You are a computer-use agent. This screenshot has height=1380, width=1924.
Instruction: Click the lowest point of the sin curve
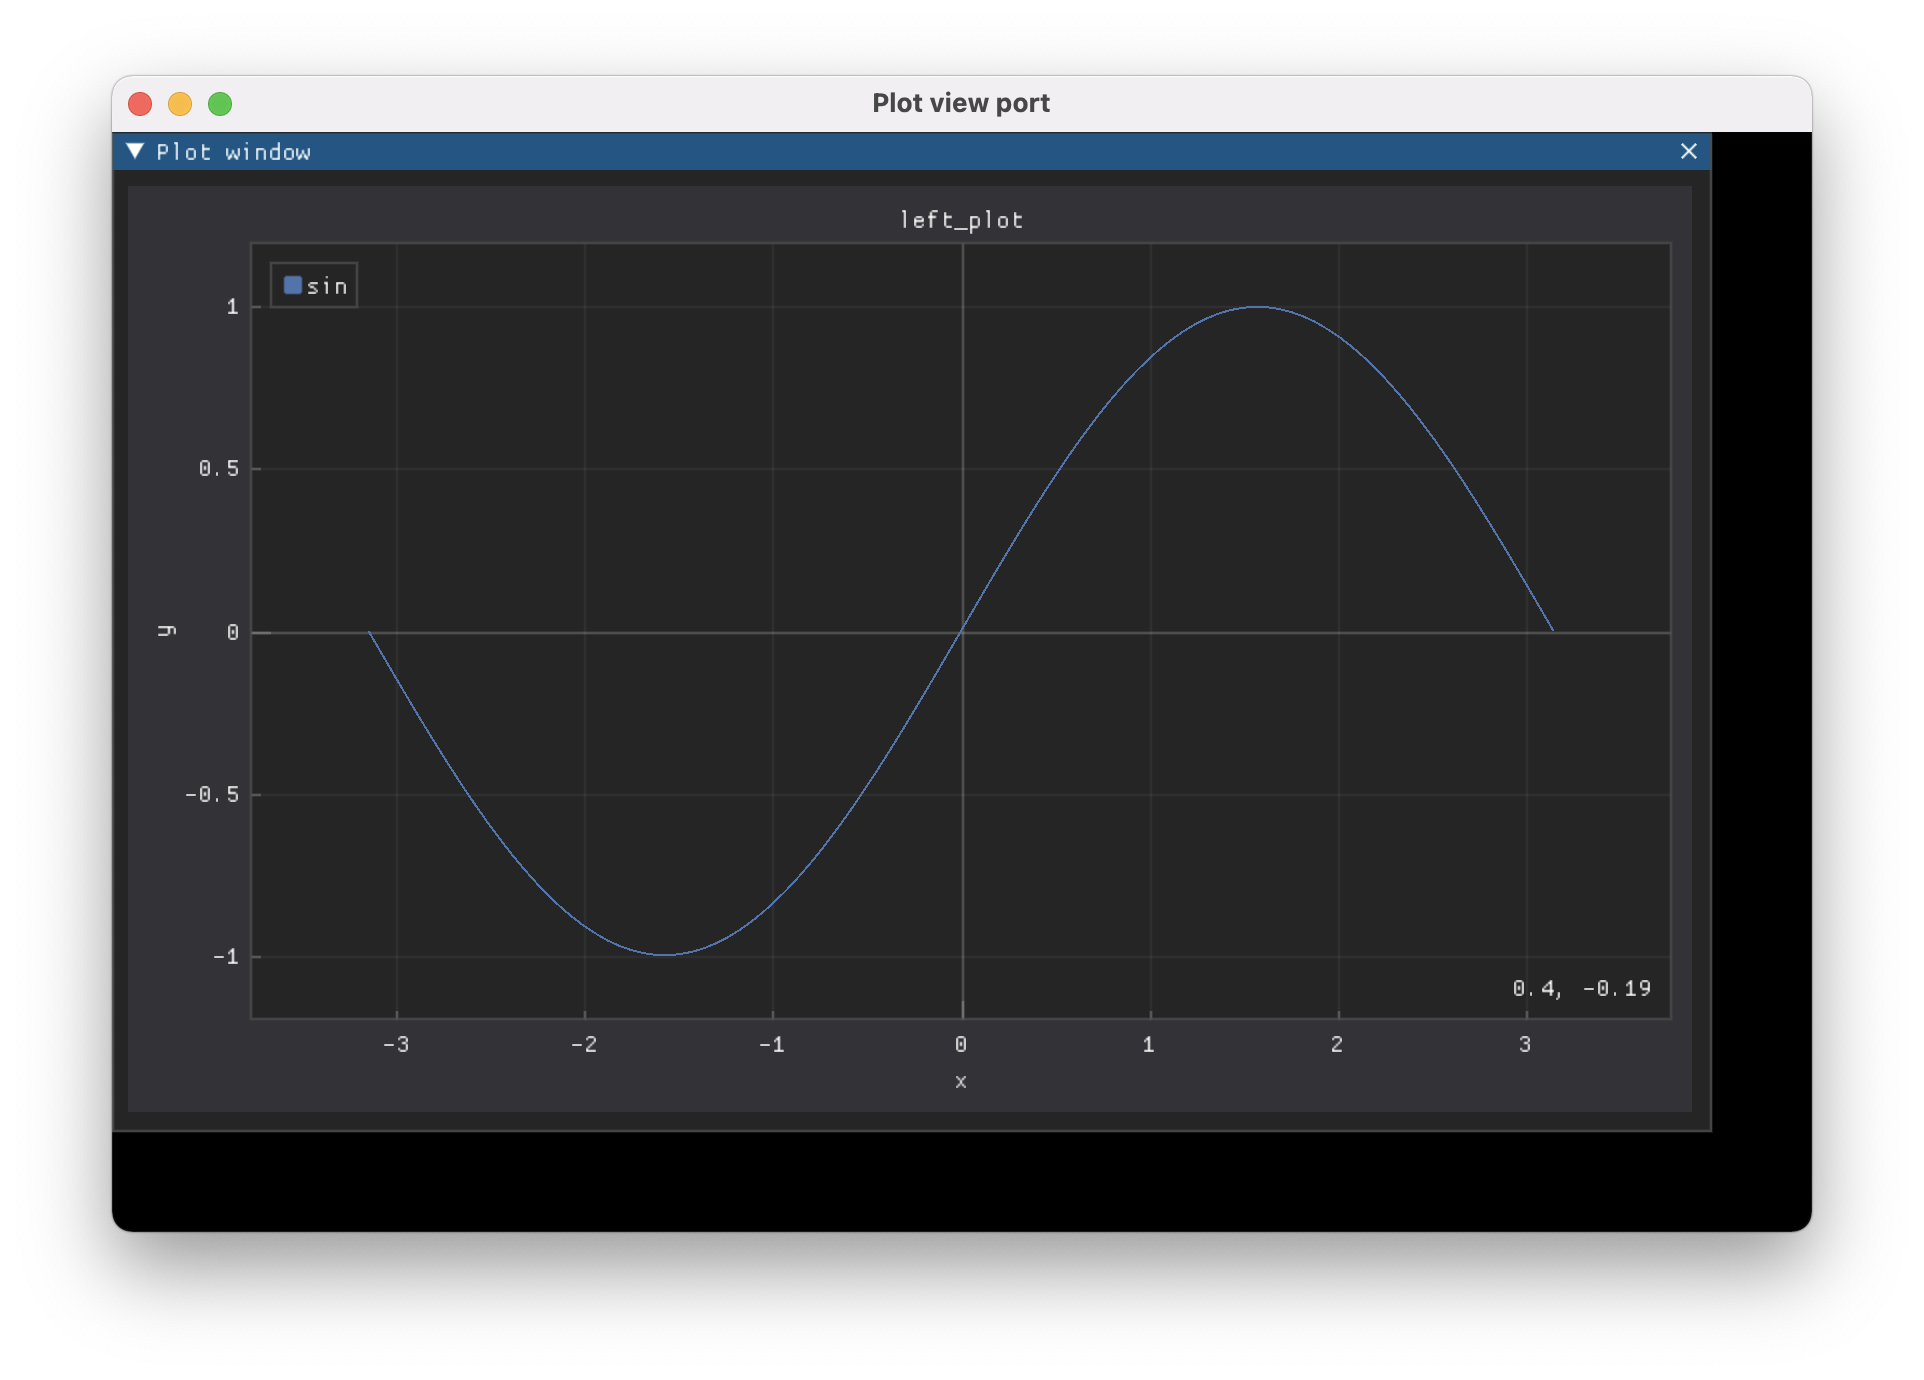point(666,955)
